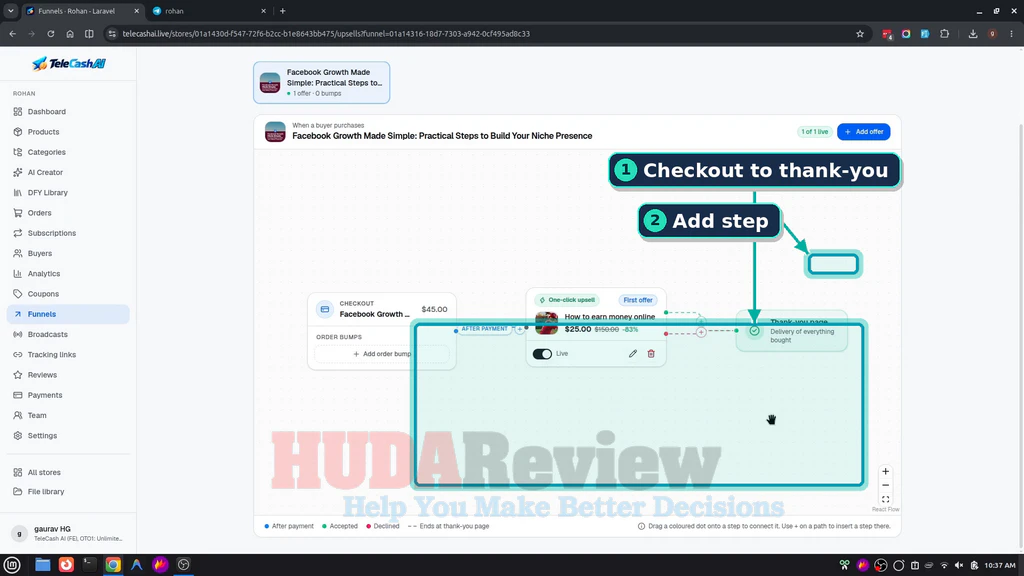Go to the browser home page
The height and width of the screenshot is (576, 1024).
coord(70,34)
